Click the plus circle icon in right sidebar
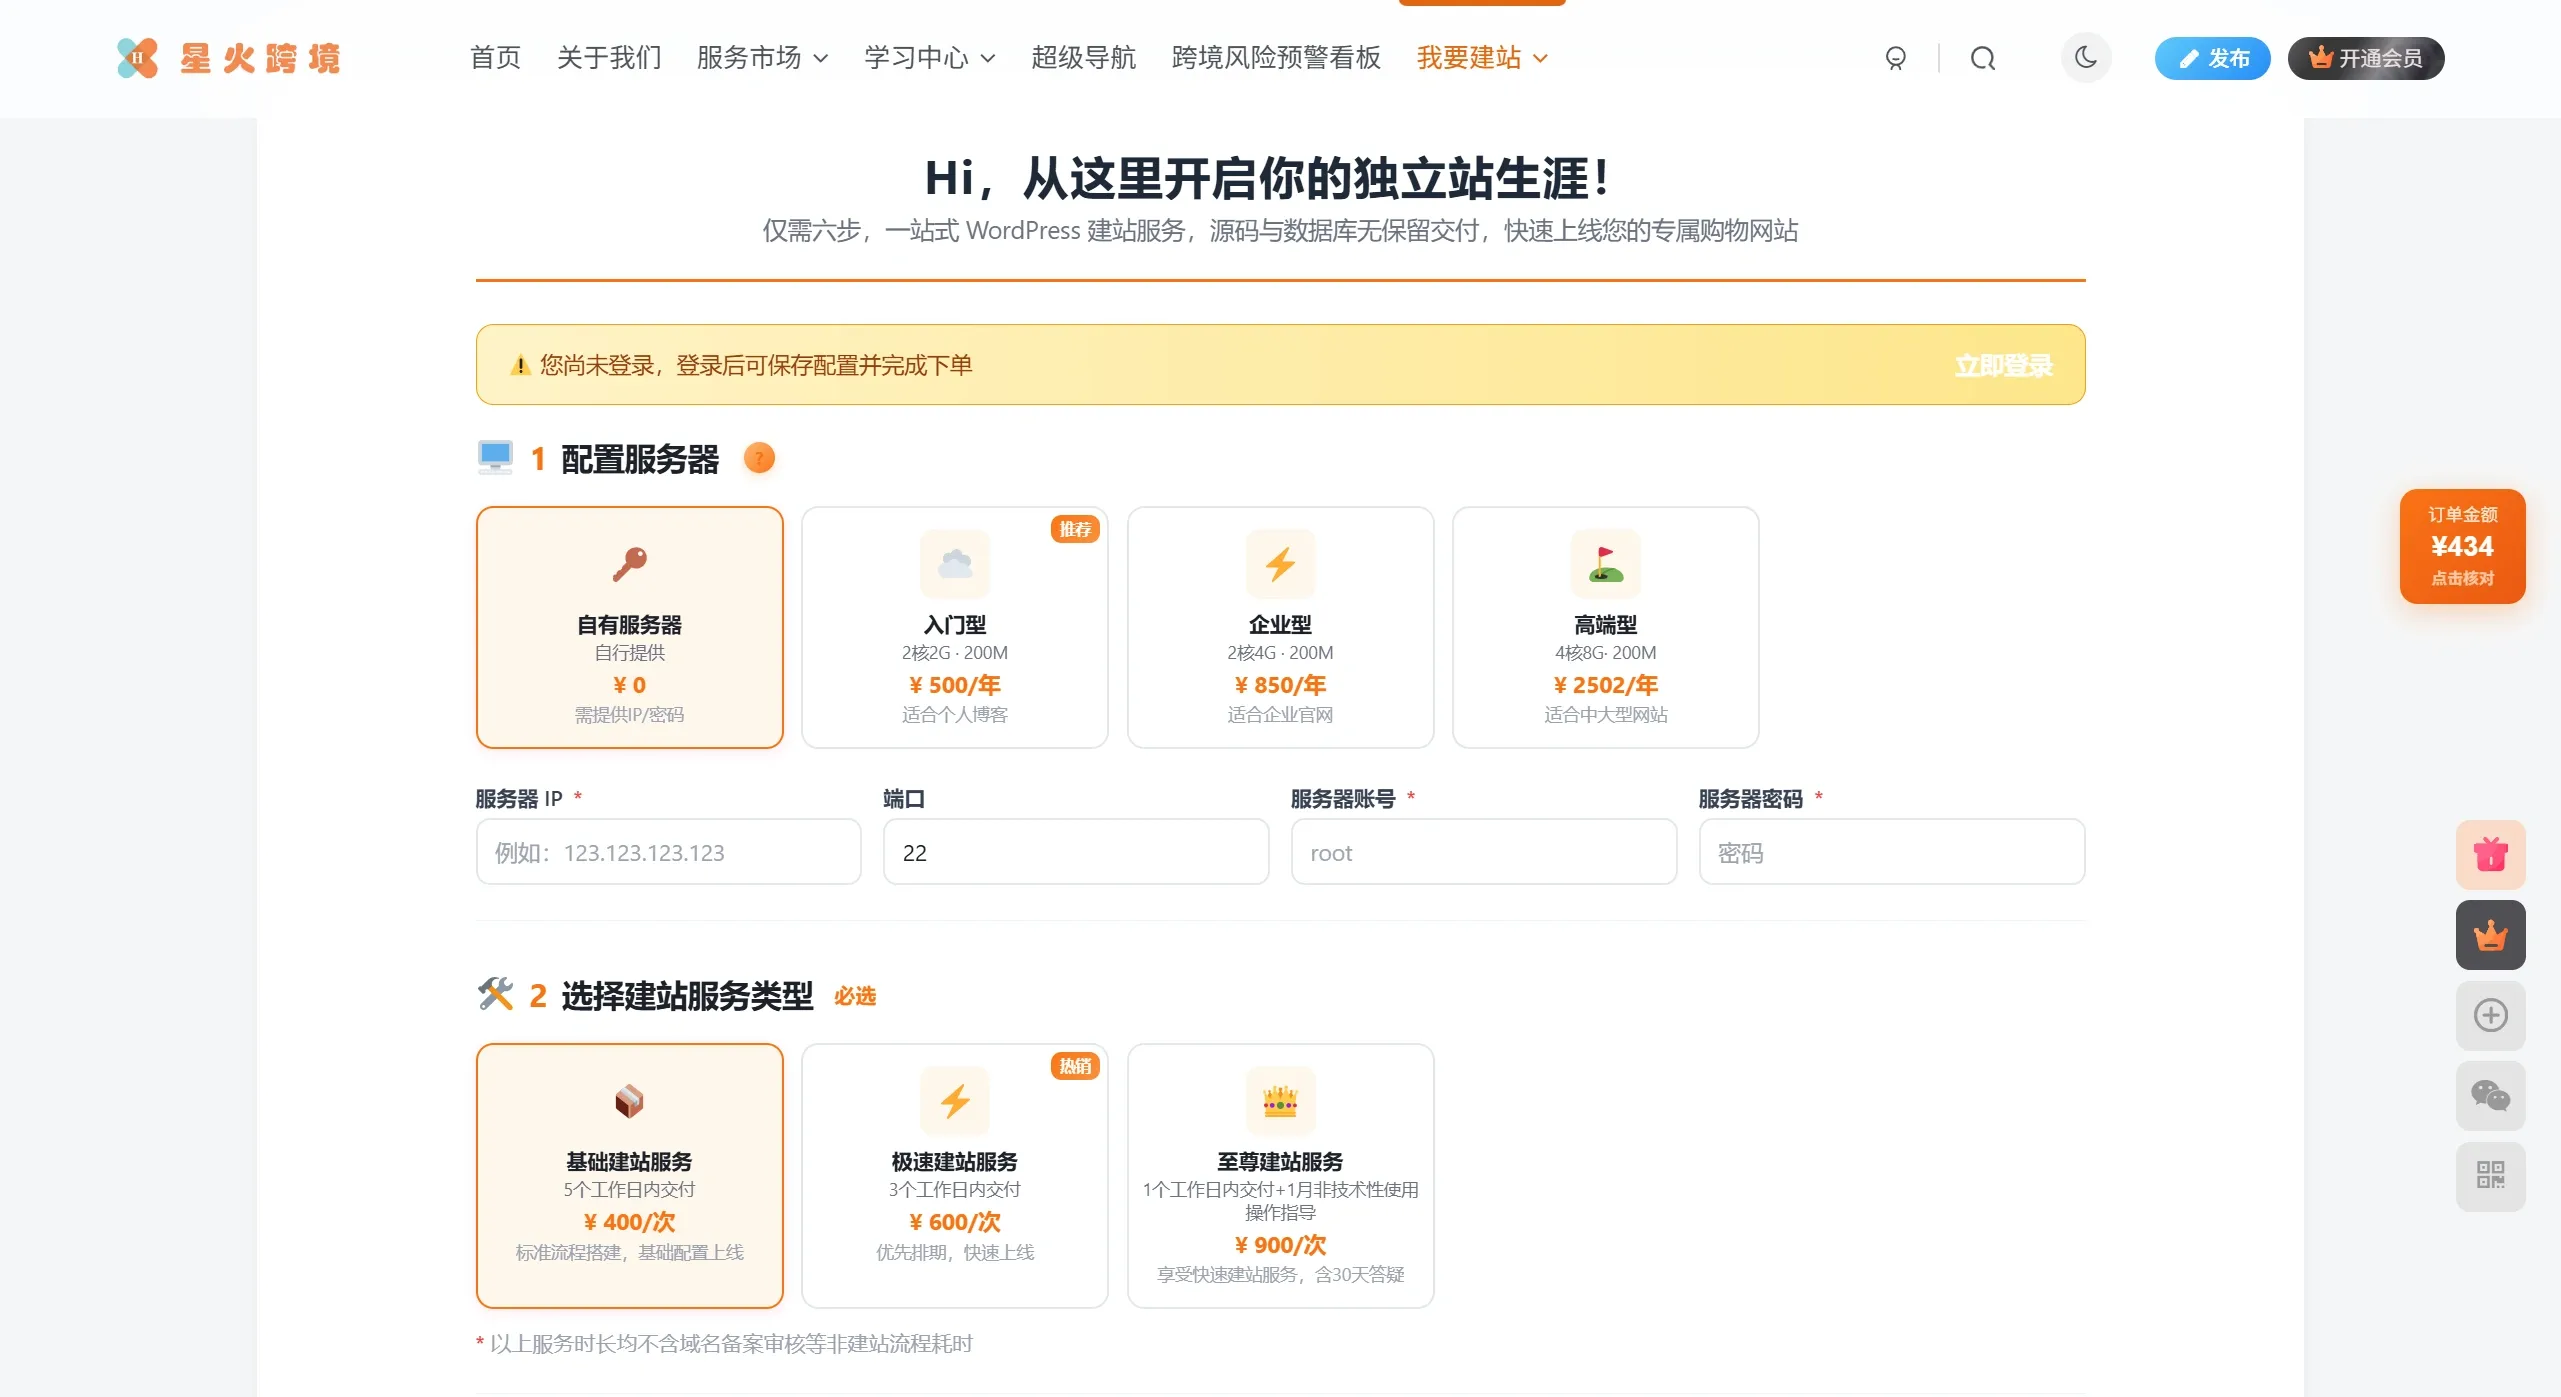The image size is (2561, 1397). click(2490, 1015)
